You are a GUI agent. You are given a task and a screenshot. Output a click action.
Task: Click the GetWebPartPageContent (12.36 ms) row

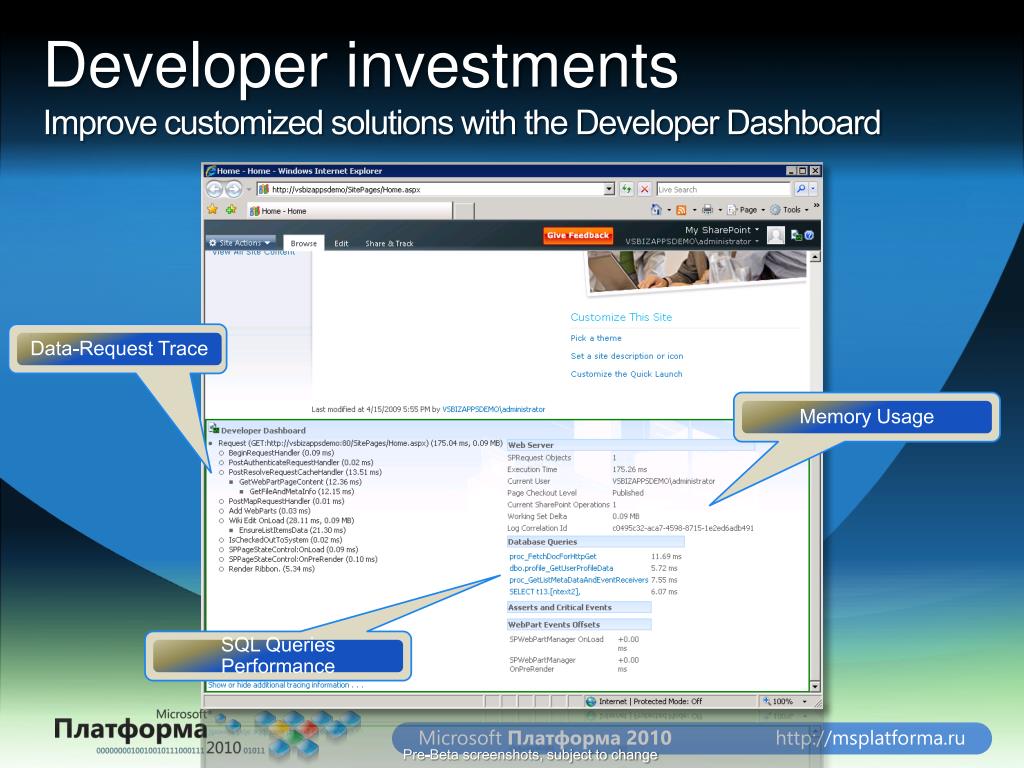pyautogui.click(x=300, y=482)
